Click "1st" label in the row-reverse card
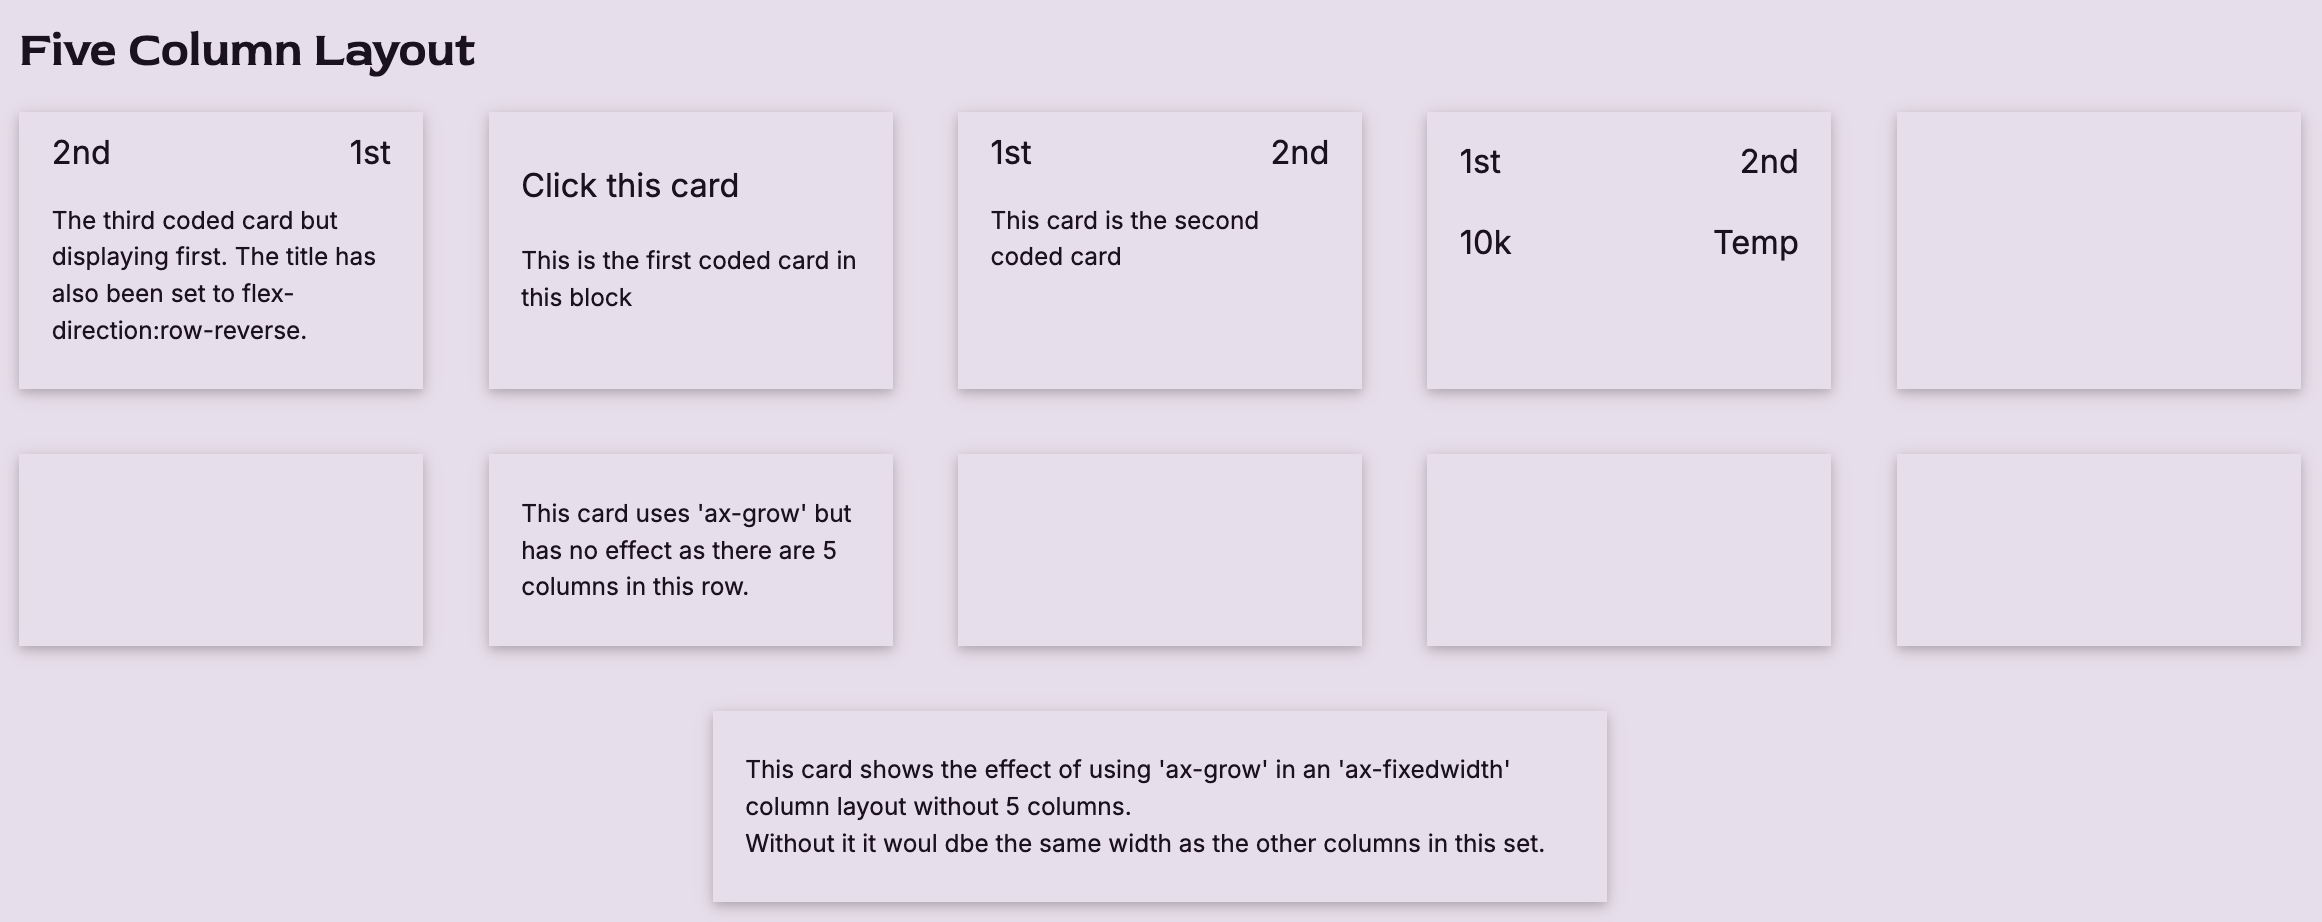2322x922 pixels. point(370,153)
